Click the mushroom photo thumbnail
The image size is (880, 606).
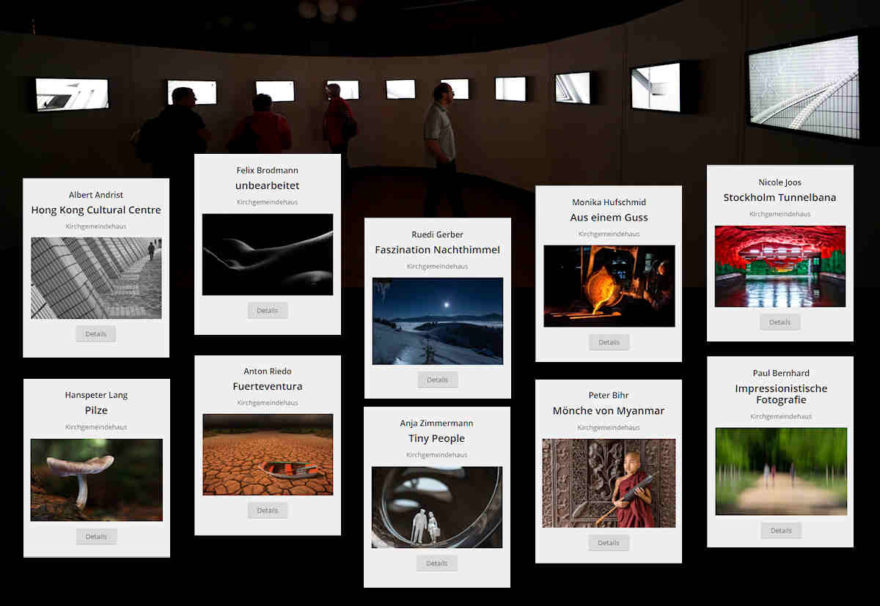(96, 479)
